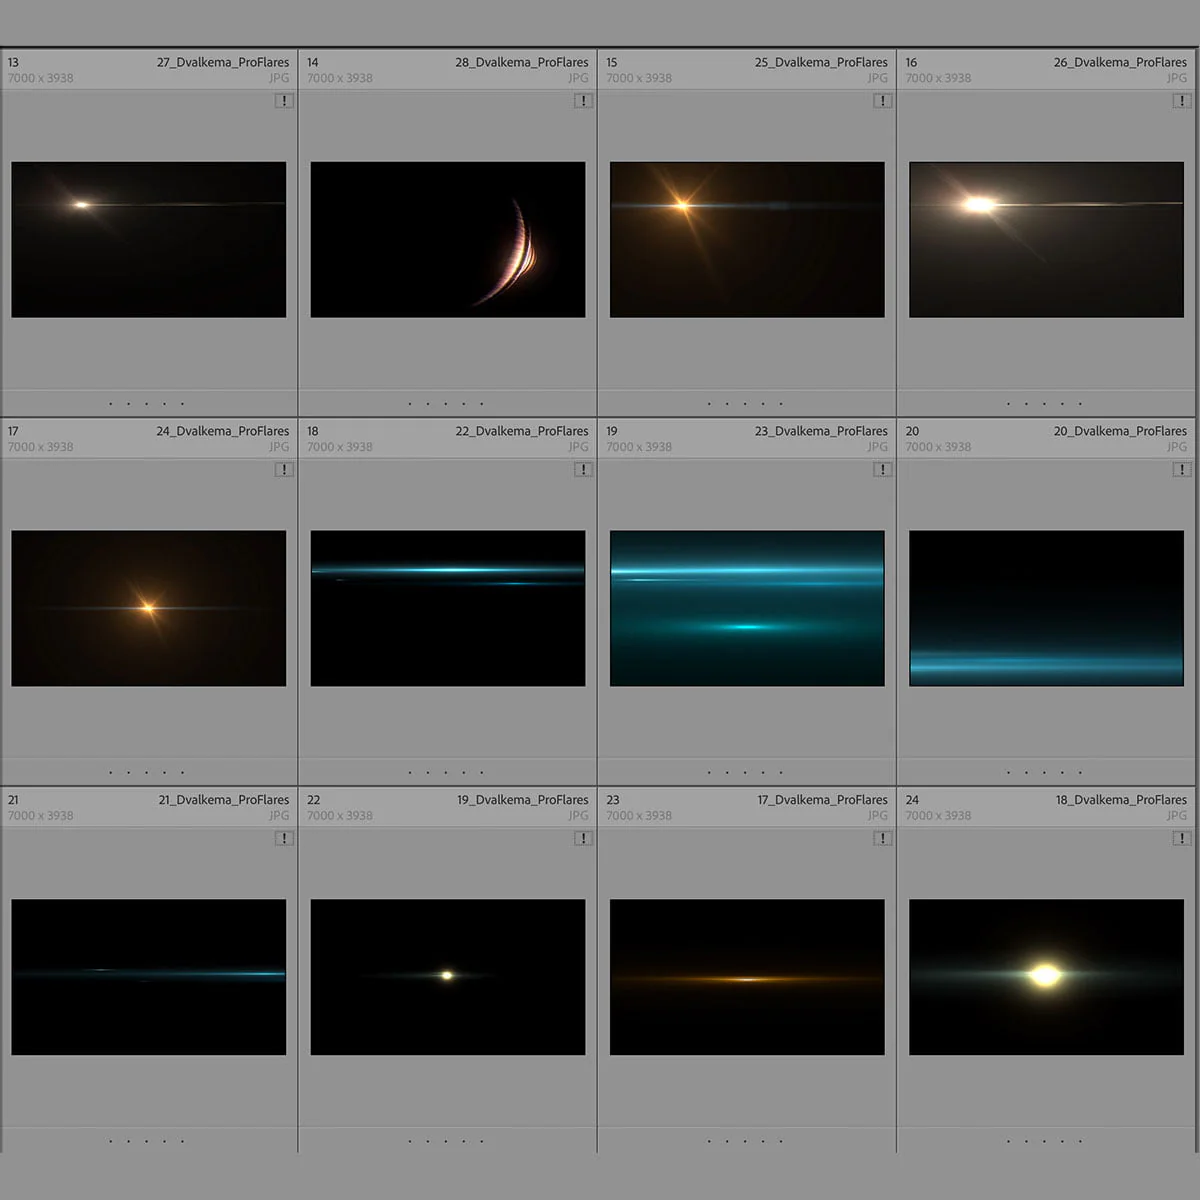Screen dimensions: 1200x1200
Task: Open the warning badge on cell 17
Action: (x=284, y=470)
